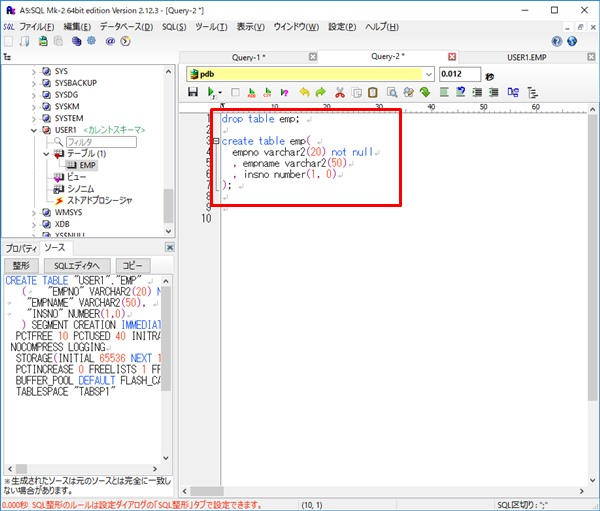The width and height of the screenshot is (600, 511).
Task: Click the blue diagram icon in editor toolbar
Action: [513, 92]
